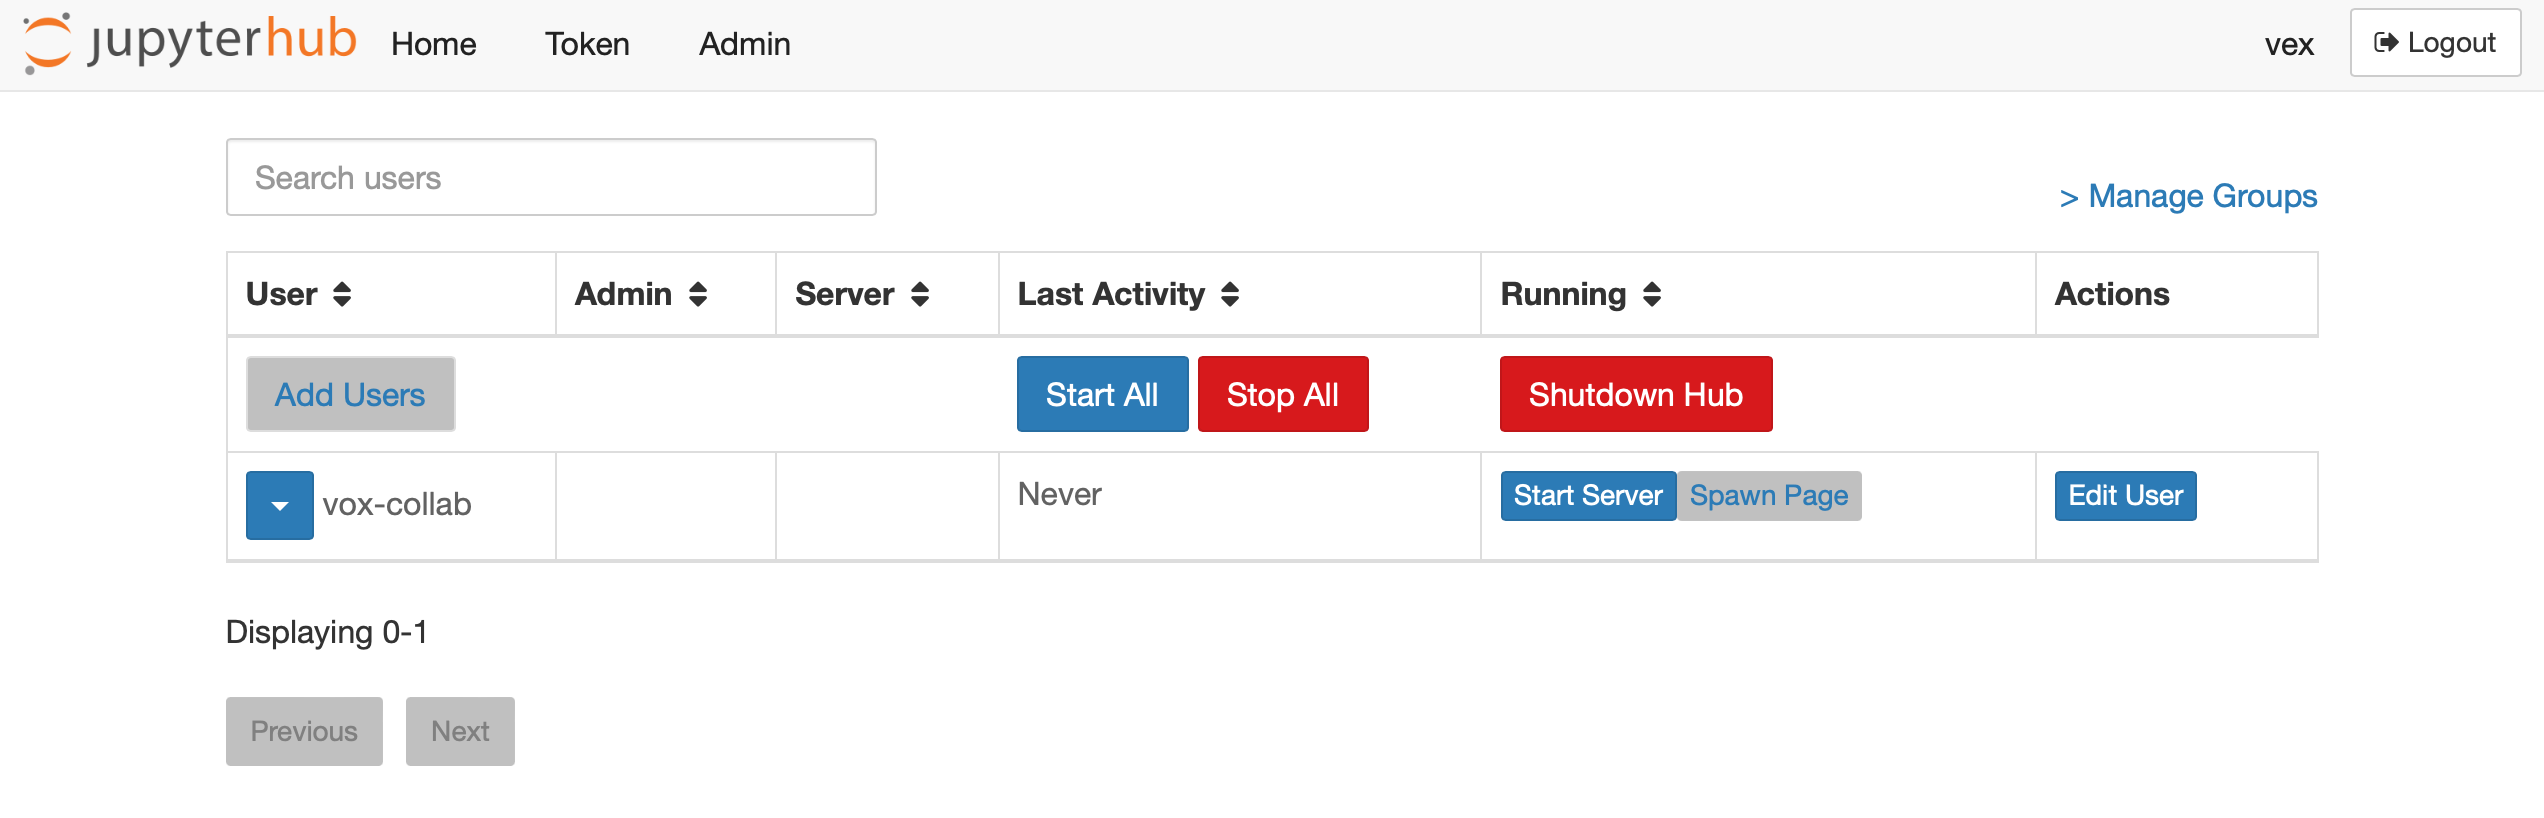Click Edit User for vox-collab

[2125, 496]
